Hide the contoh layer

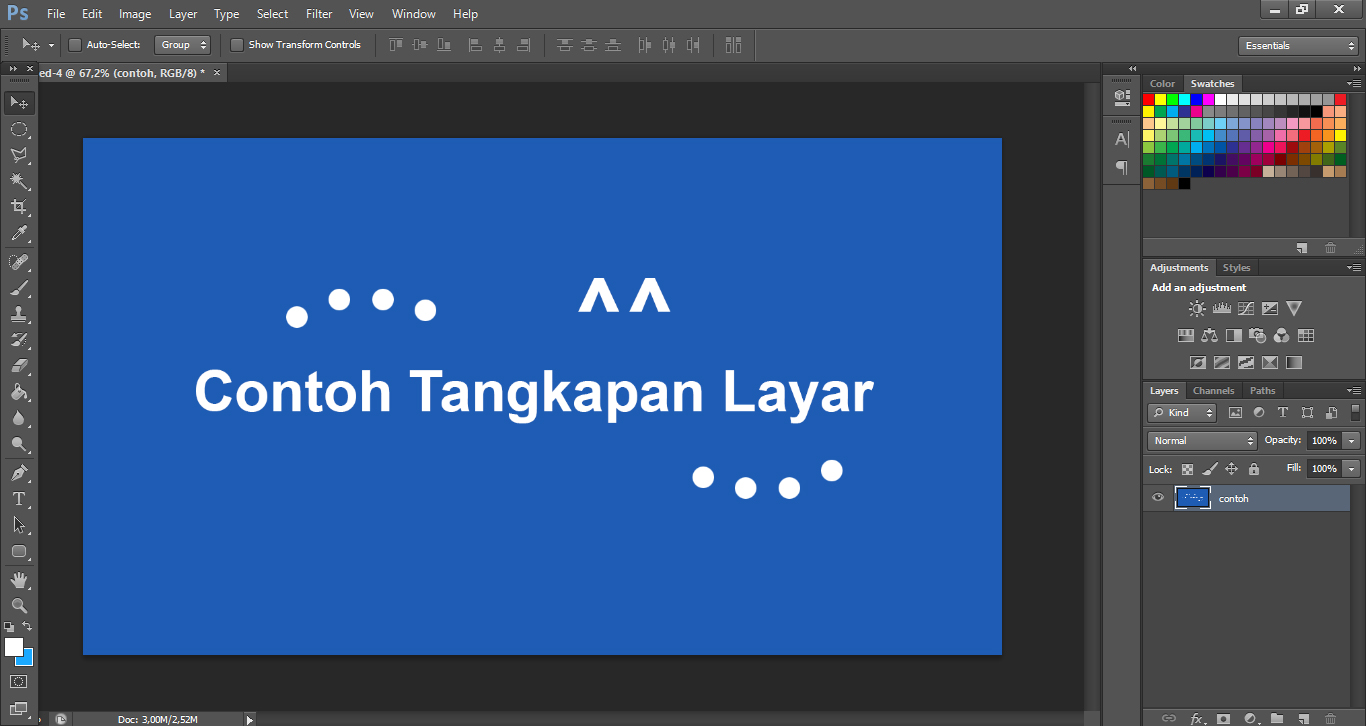point(1158,497)
